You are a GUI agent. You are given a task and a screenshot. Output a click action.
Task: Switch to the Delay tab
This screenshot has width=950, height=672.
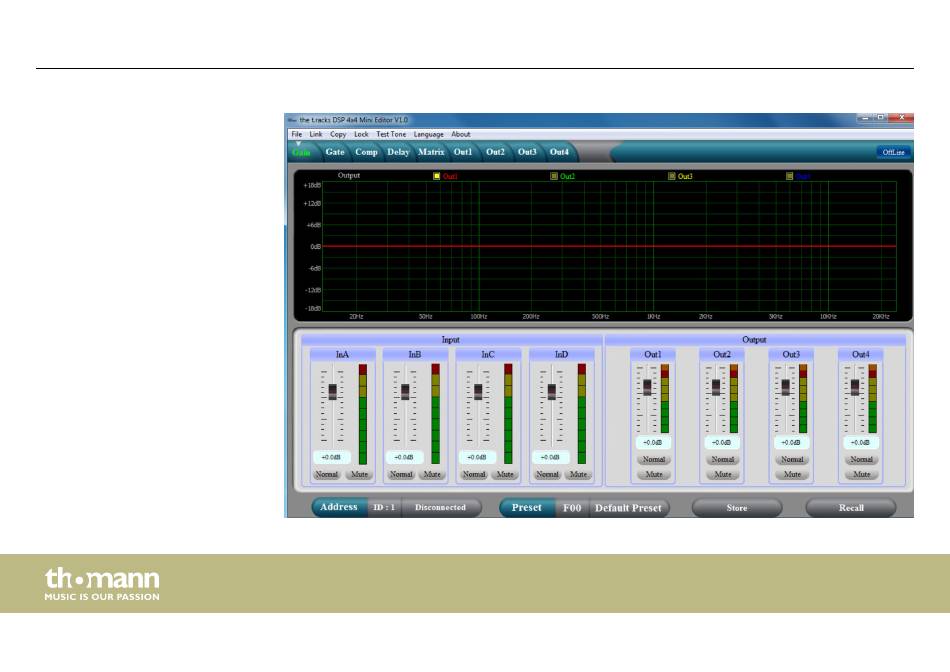[398, 152]
